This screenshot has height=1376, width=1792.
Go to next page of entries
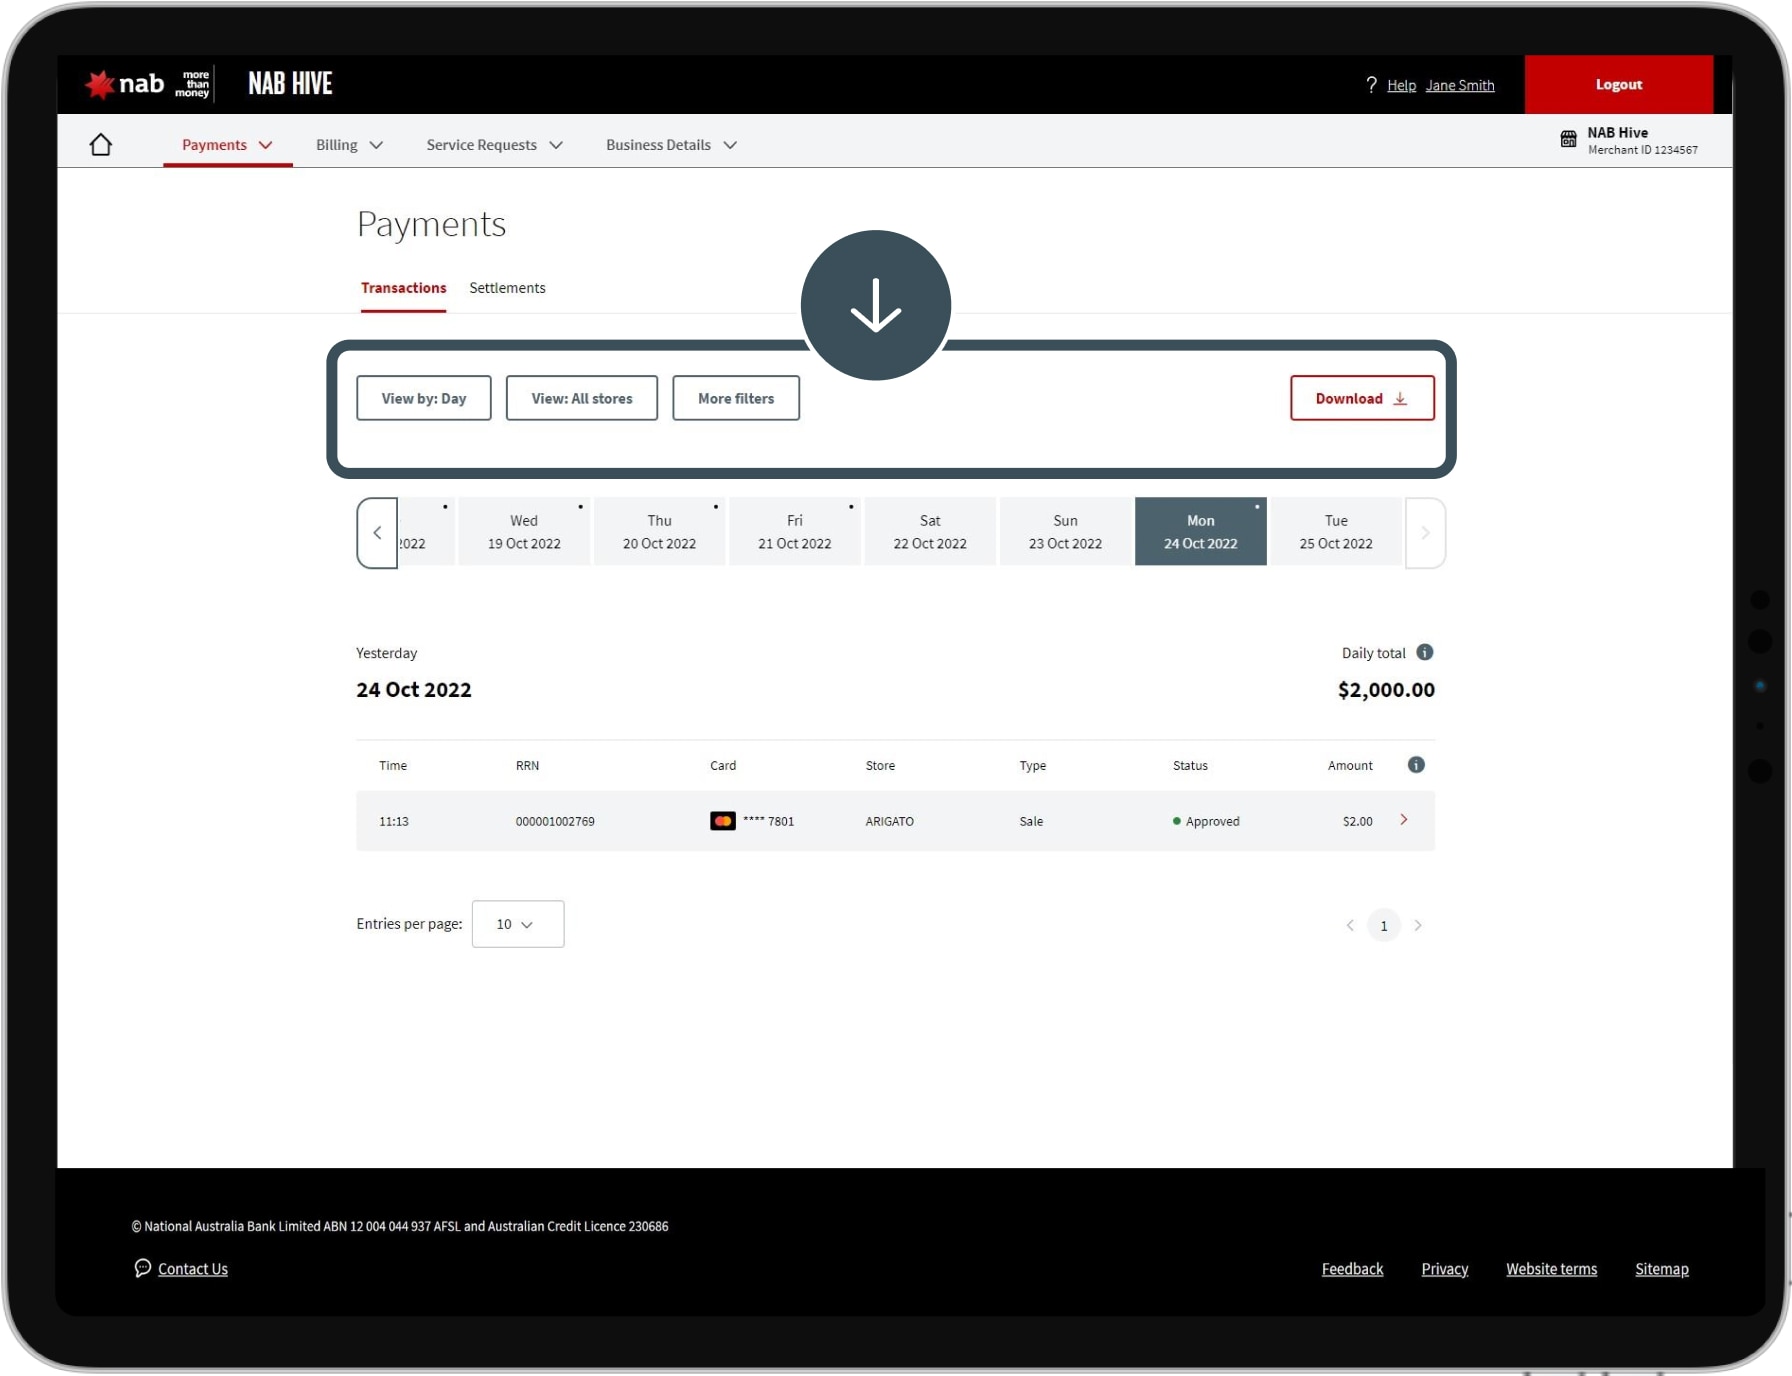coord(1418,925)
